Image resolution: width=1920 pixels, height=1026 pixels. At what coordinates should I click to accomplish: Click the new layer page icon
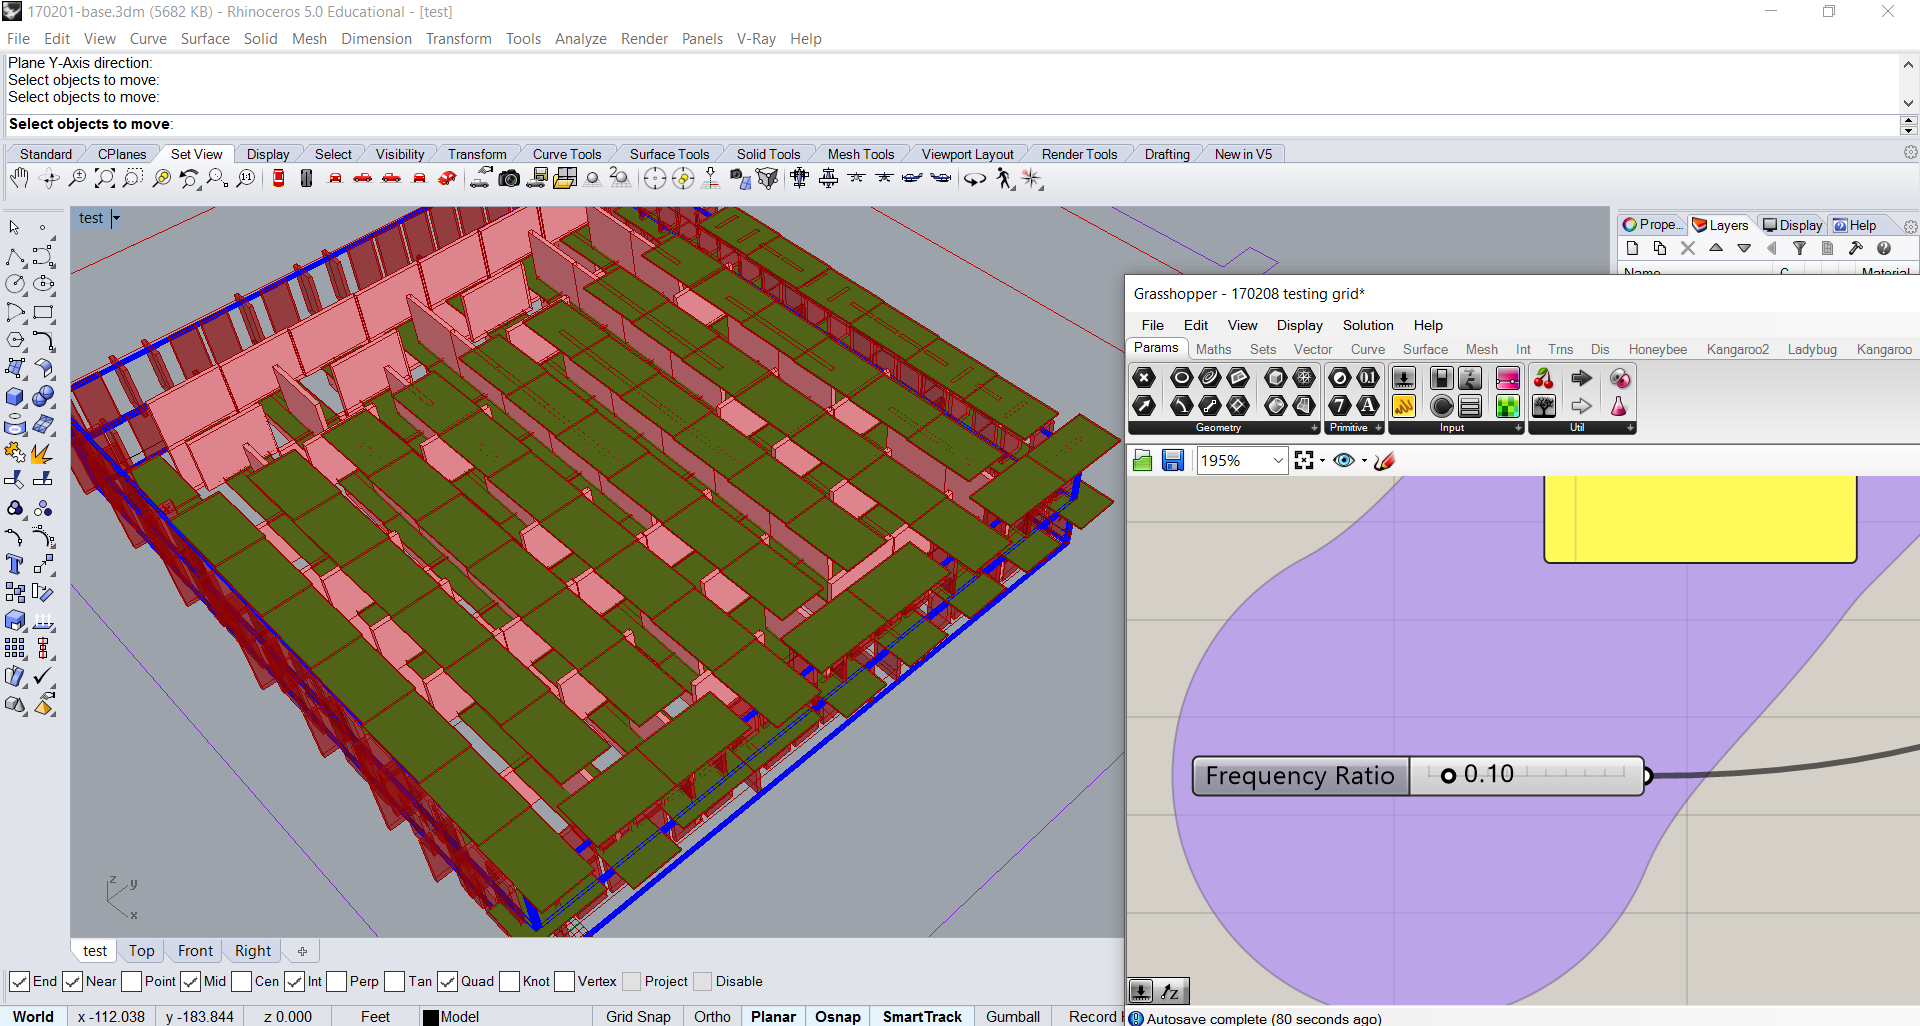1632,248
